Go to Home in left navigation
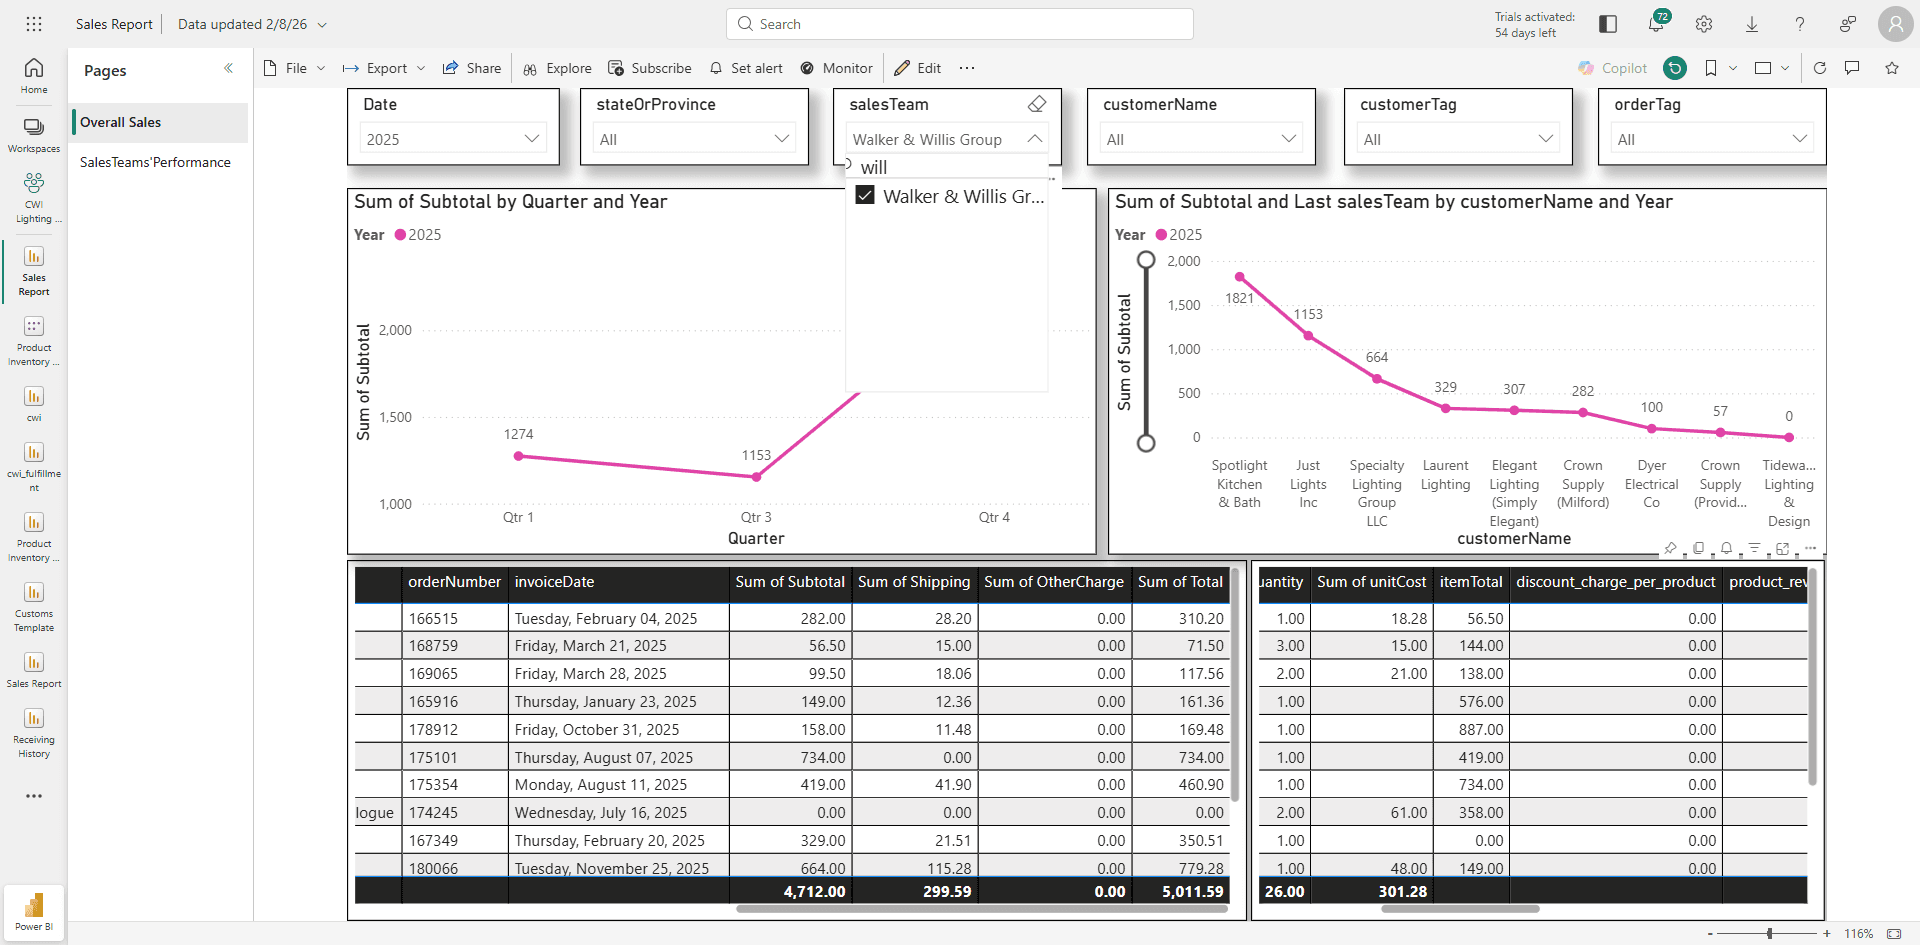Screen dimensions: 1920x945 click(34, 76)
